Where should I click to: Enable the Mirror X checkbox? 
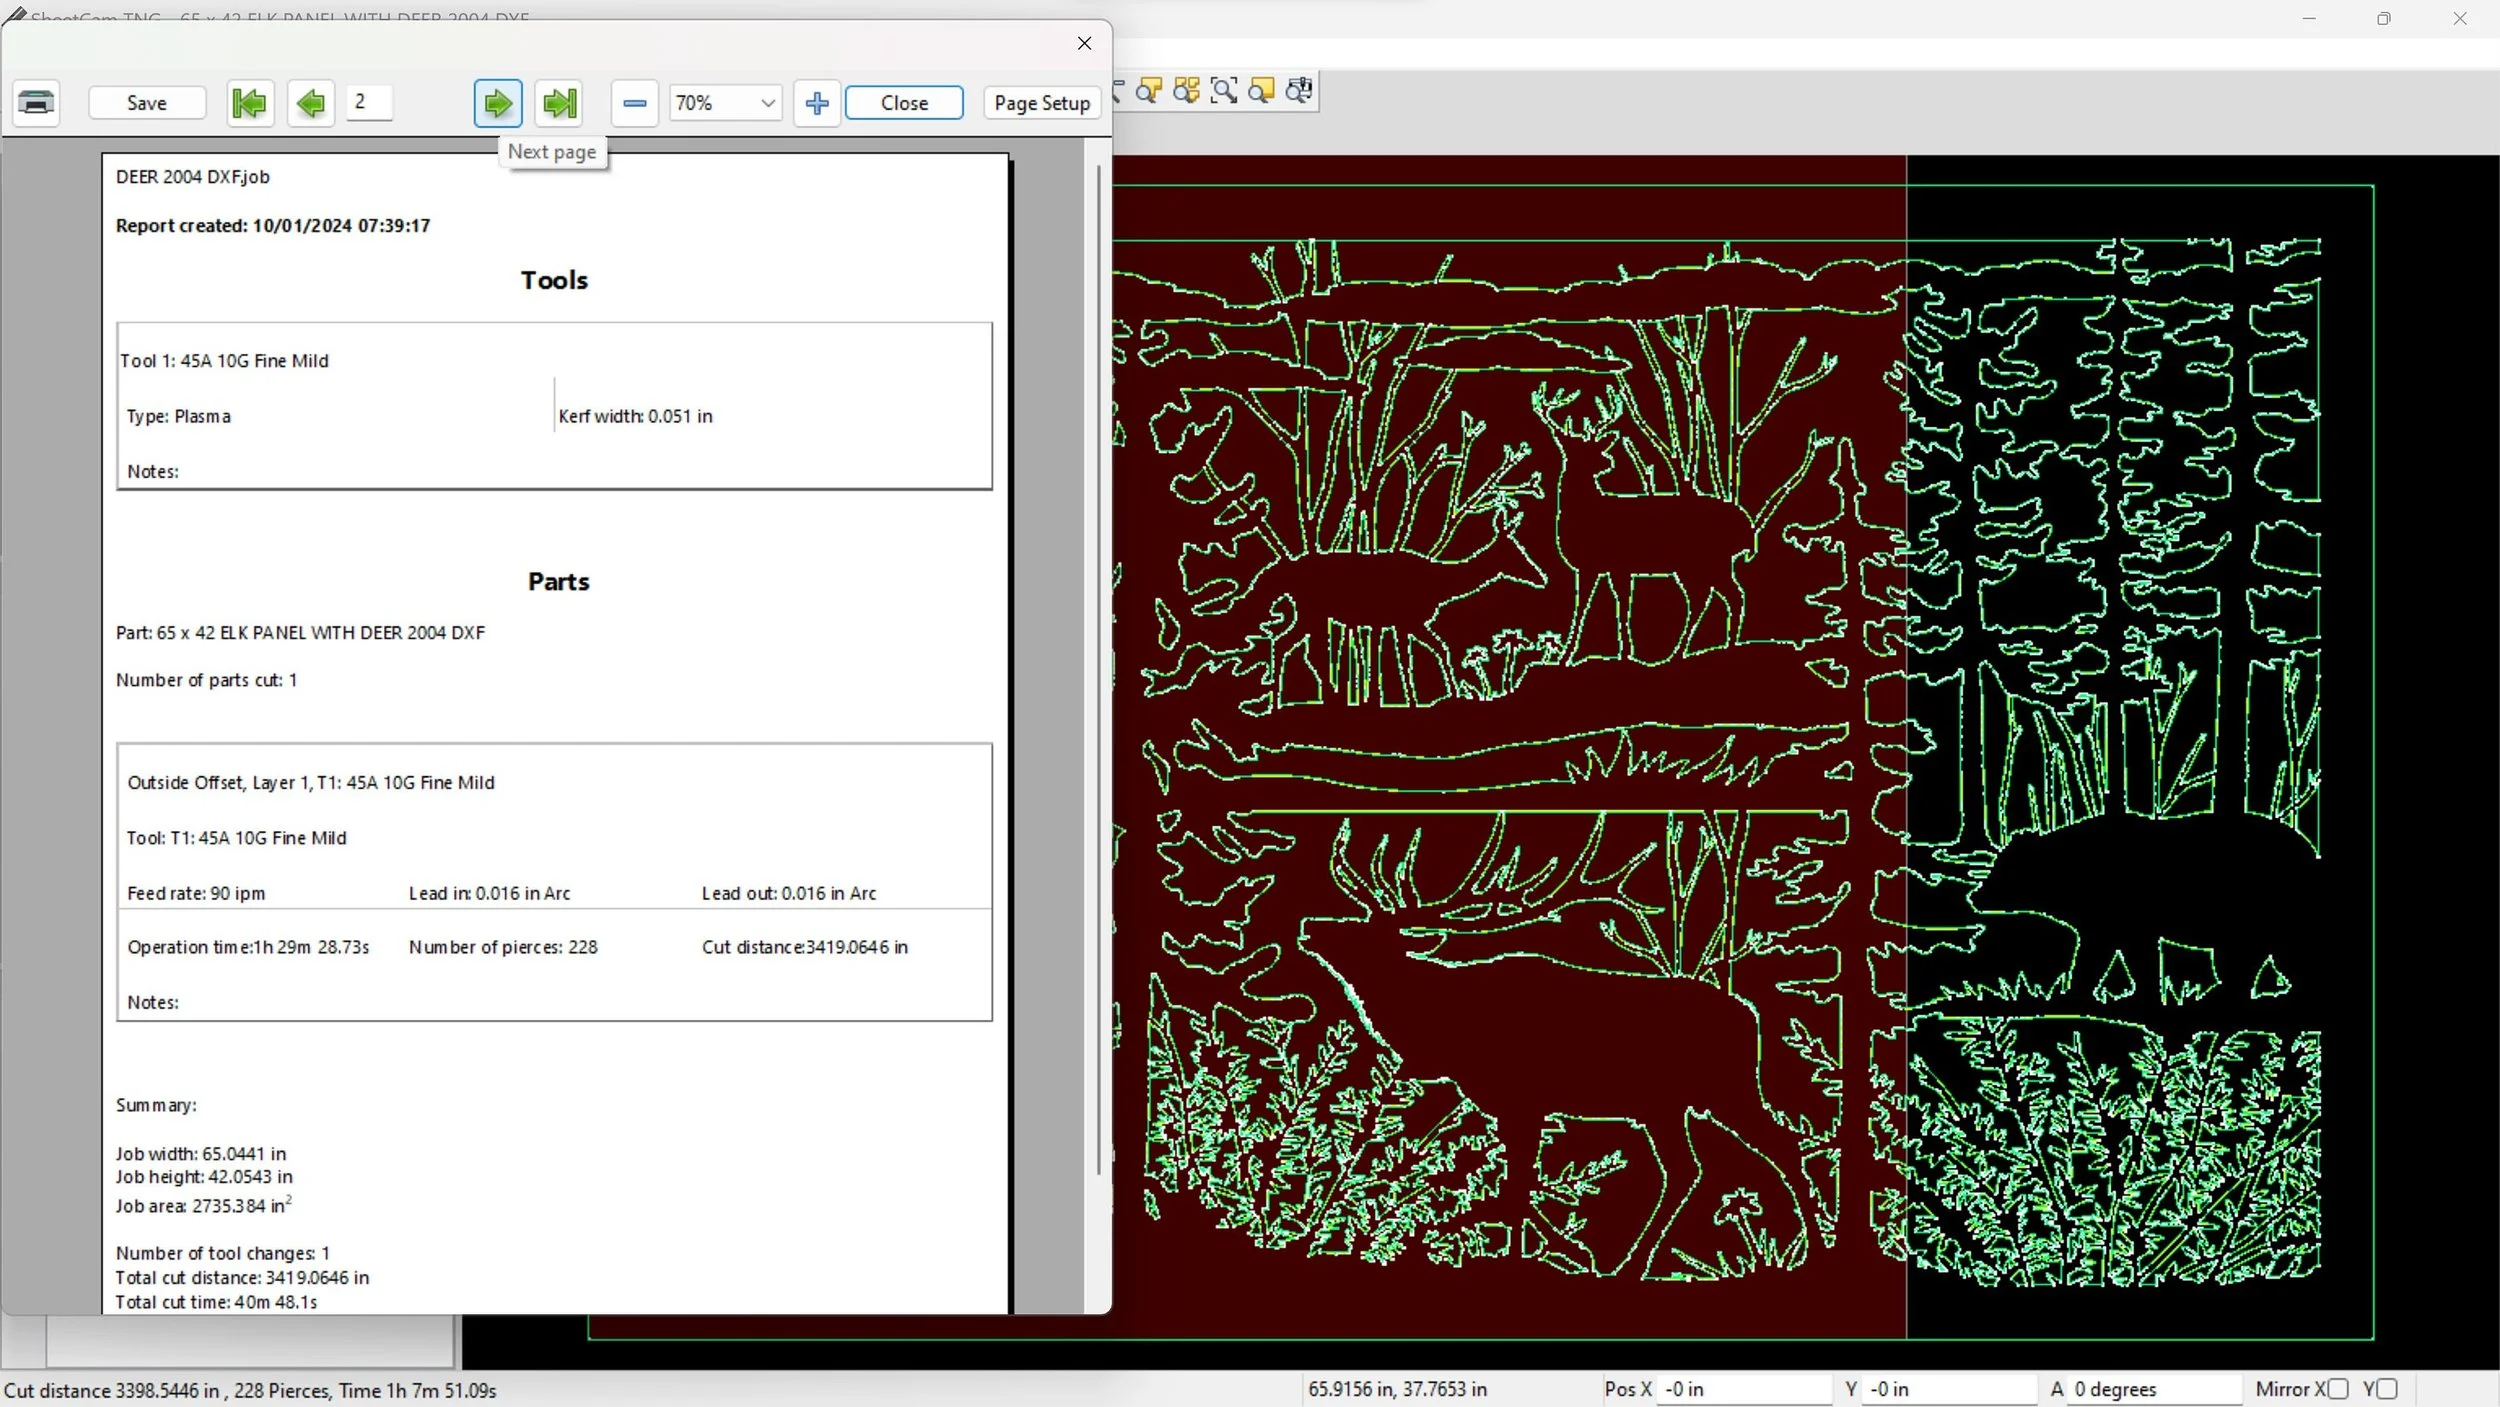[2338, 1389]
